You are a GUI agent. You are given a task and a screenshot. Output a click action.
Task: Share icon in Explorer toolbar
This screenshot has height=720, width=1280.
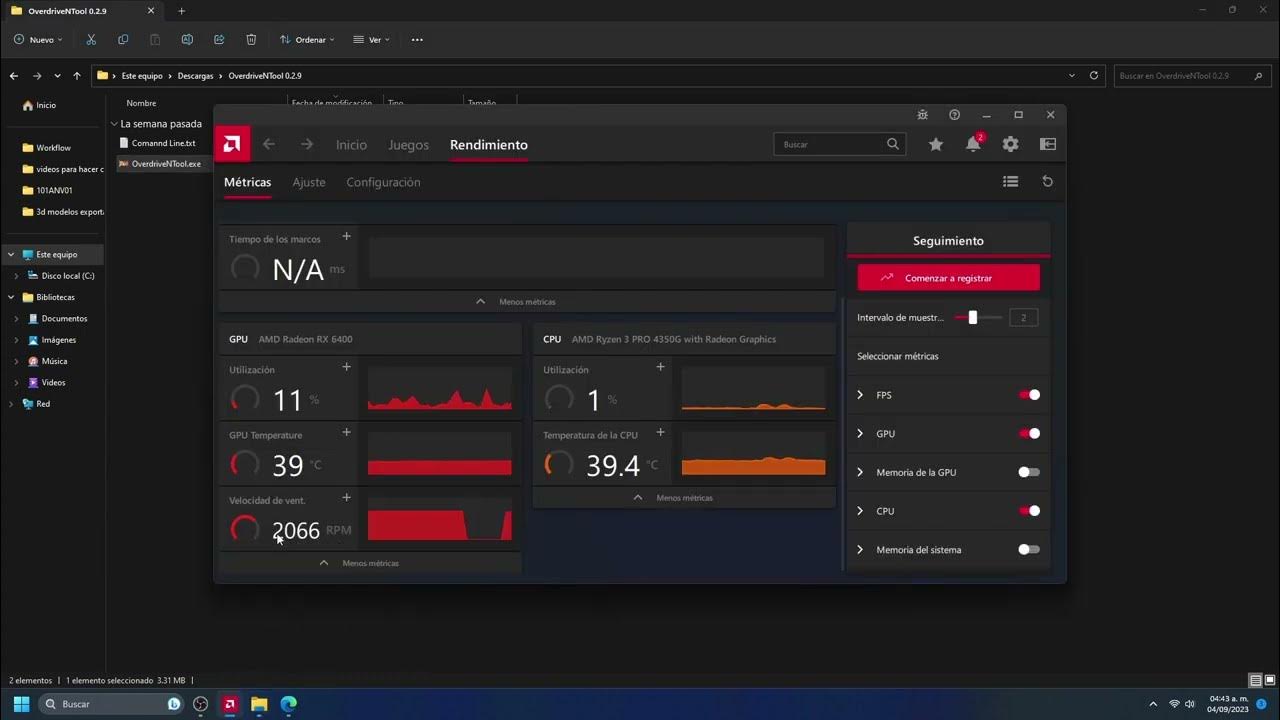coord(219,39)
